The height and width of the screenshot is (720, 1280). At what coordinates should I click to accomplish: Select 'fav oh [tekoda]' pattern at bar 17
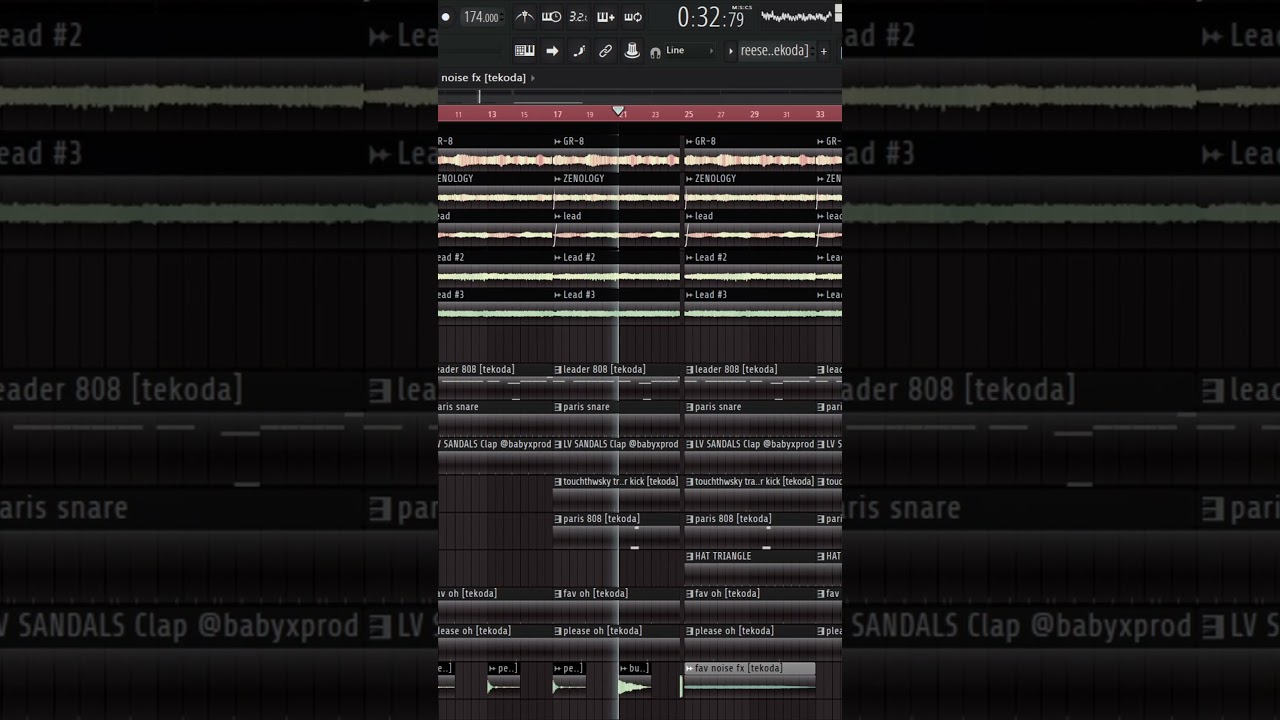616,605
